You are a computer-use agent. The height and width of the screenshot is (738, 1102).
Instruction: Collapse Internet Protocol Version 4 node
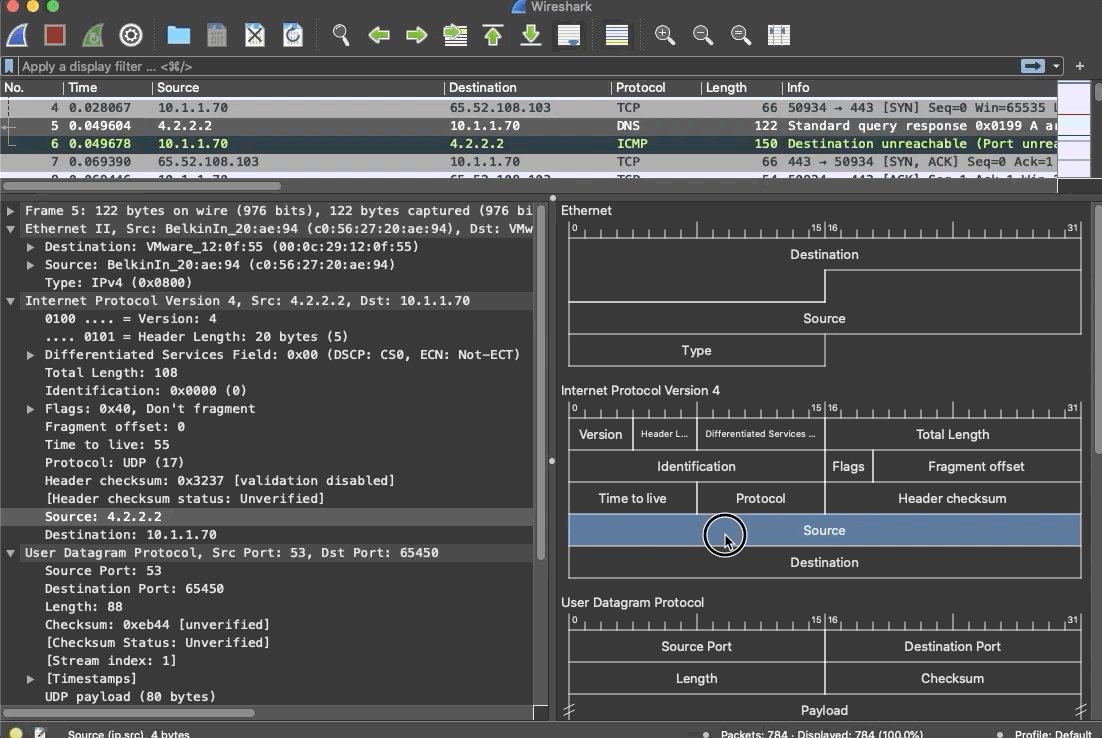(x=11, y=301)
